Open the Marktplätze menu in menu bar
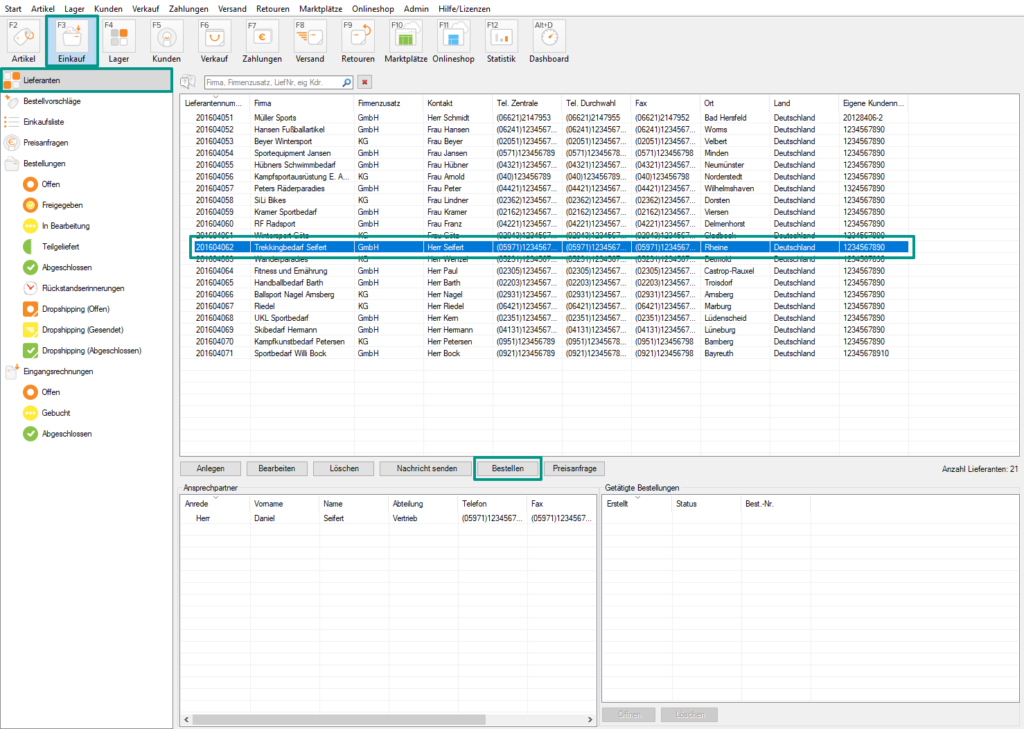The width and height of the screenshot is (1024, 729). tap(322, 8)
